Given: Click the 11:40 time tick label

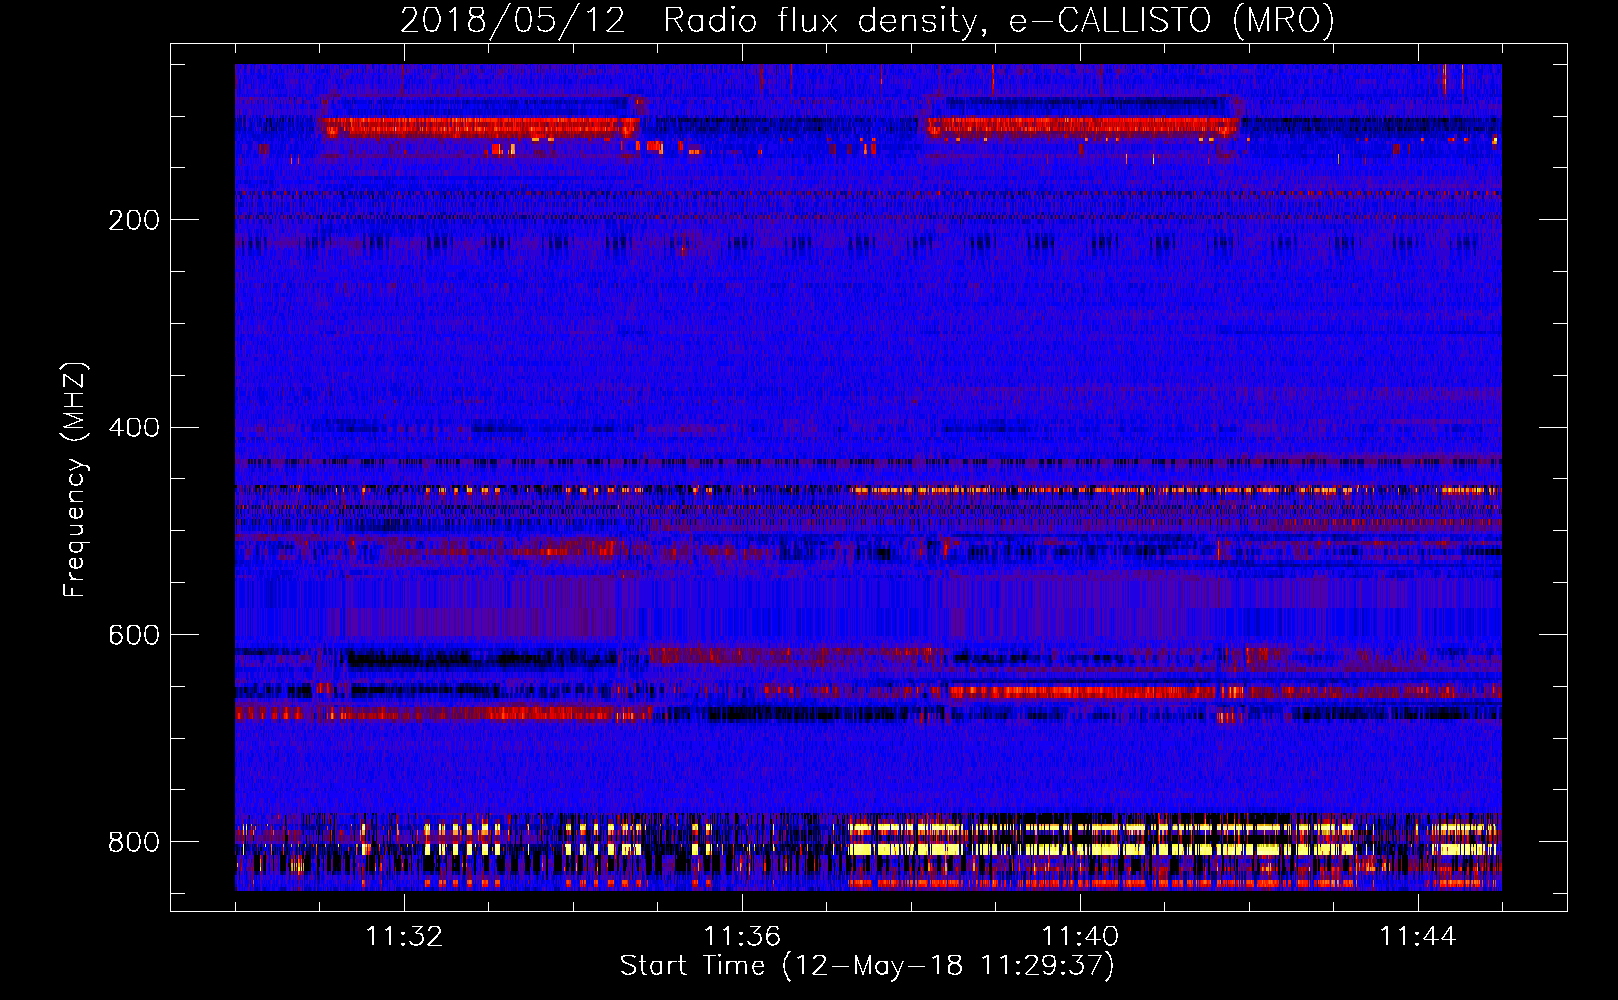Looking at the screenshot, I should [x=1080, y=937].
